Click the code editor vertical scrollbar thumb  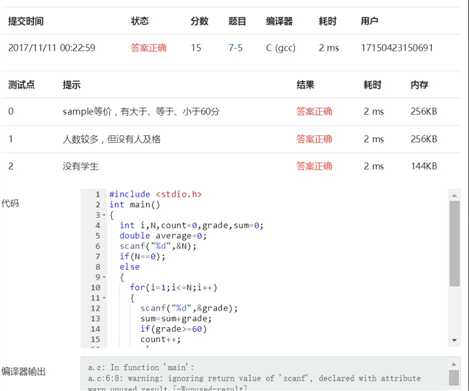coord(454,243)
